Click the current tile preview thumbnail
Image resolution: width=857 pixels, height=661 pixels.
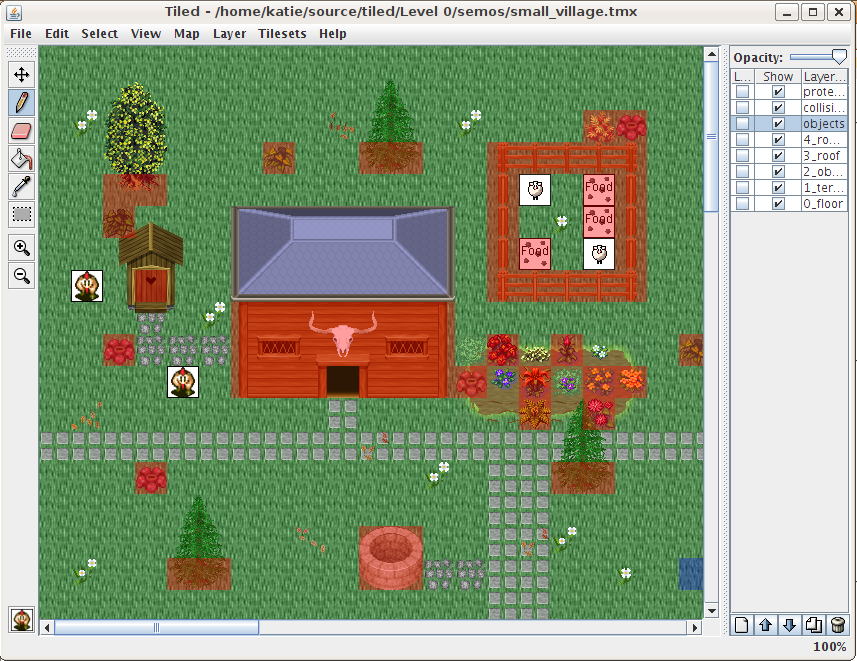coord(21,620)
